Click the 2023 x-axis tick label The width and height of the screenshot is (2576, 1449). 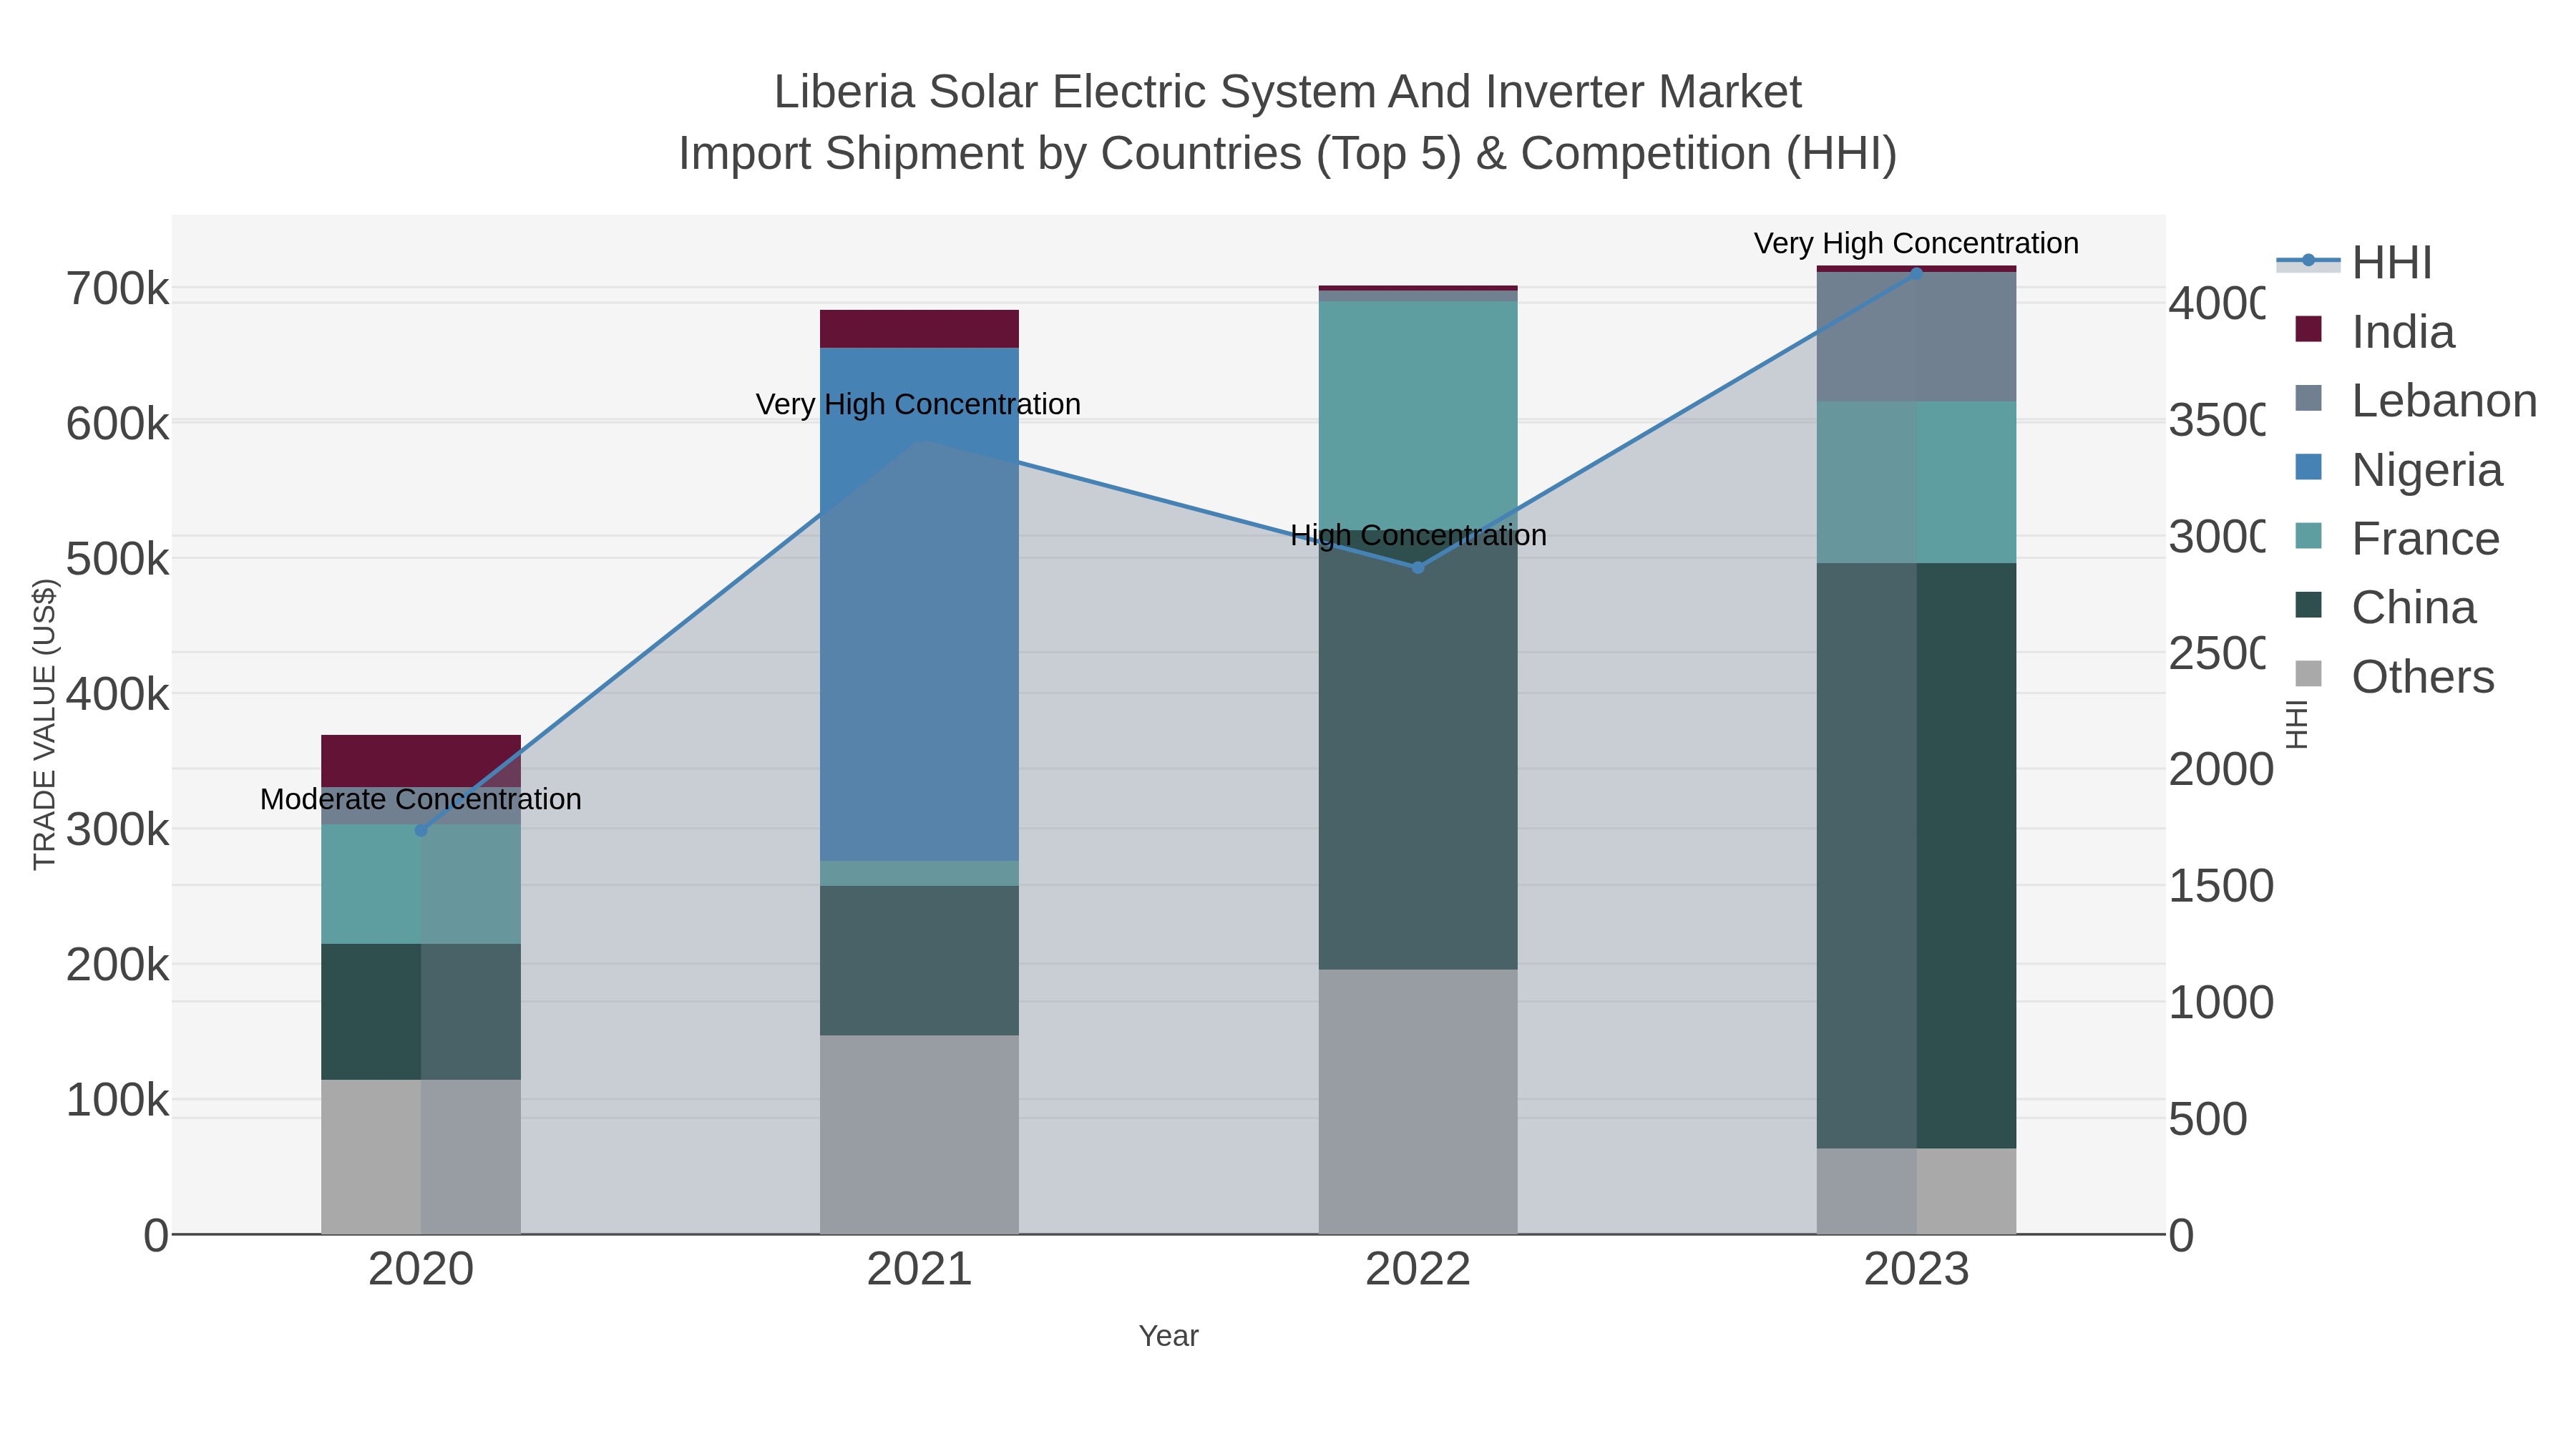[1916, 1270]
